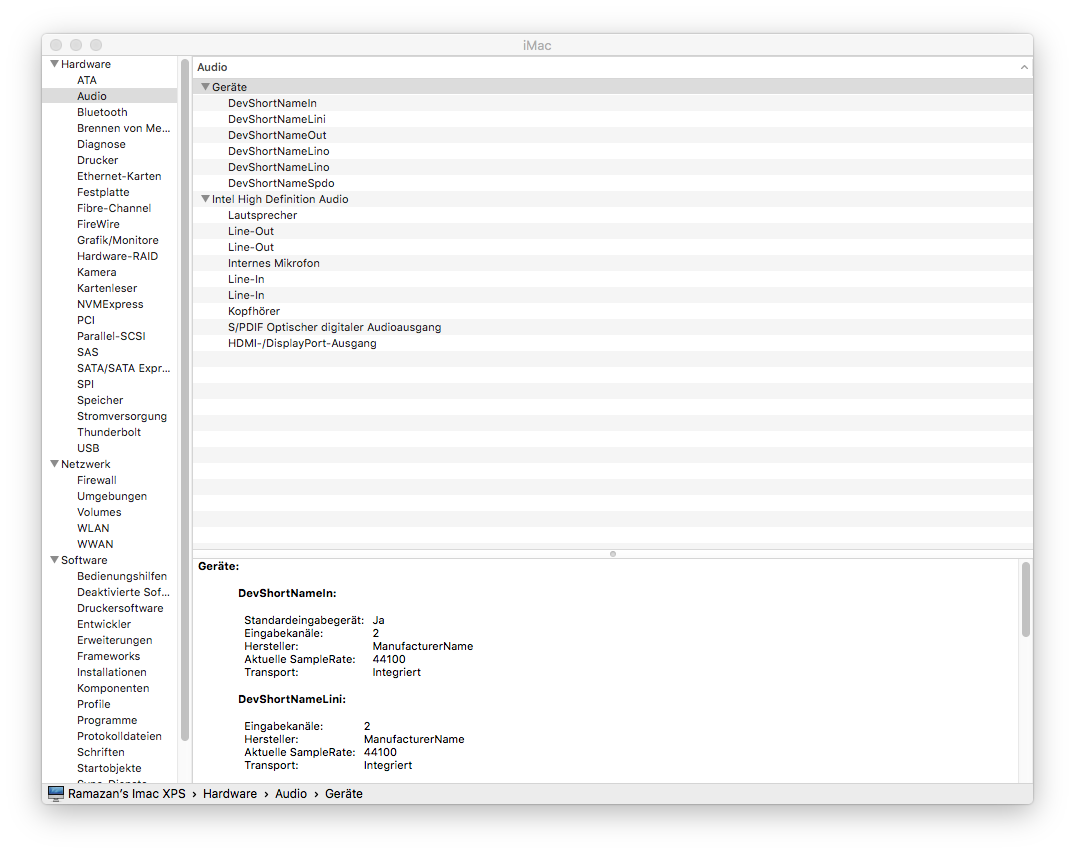Open Fibre-Channel entry

(x=114, y=208)
